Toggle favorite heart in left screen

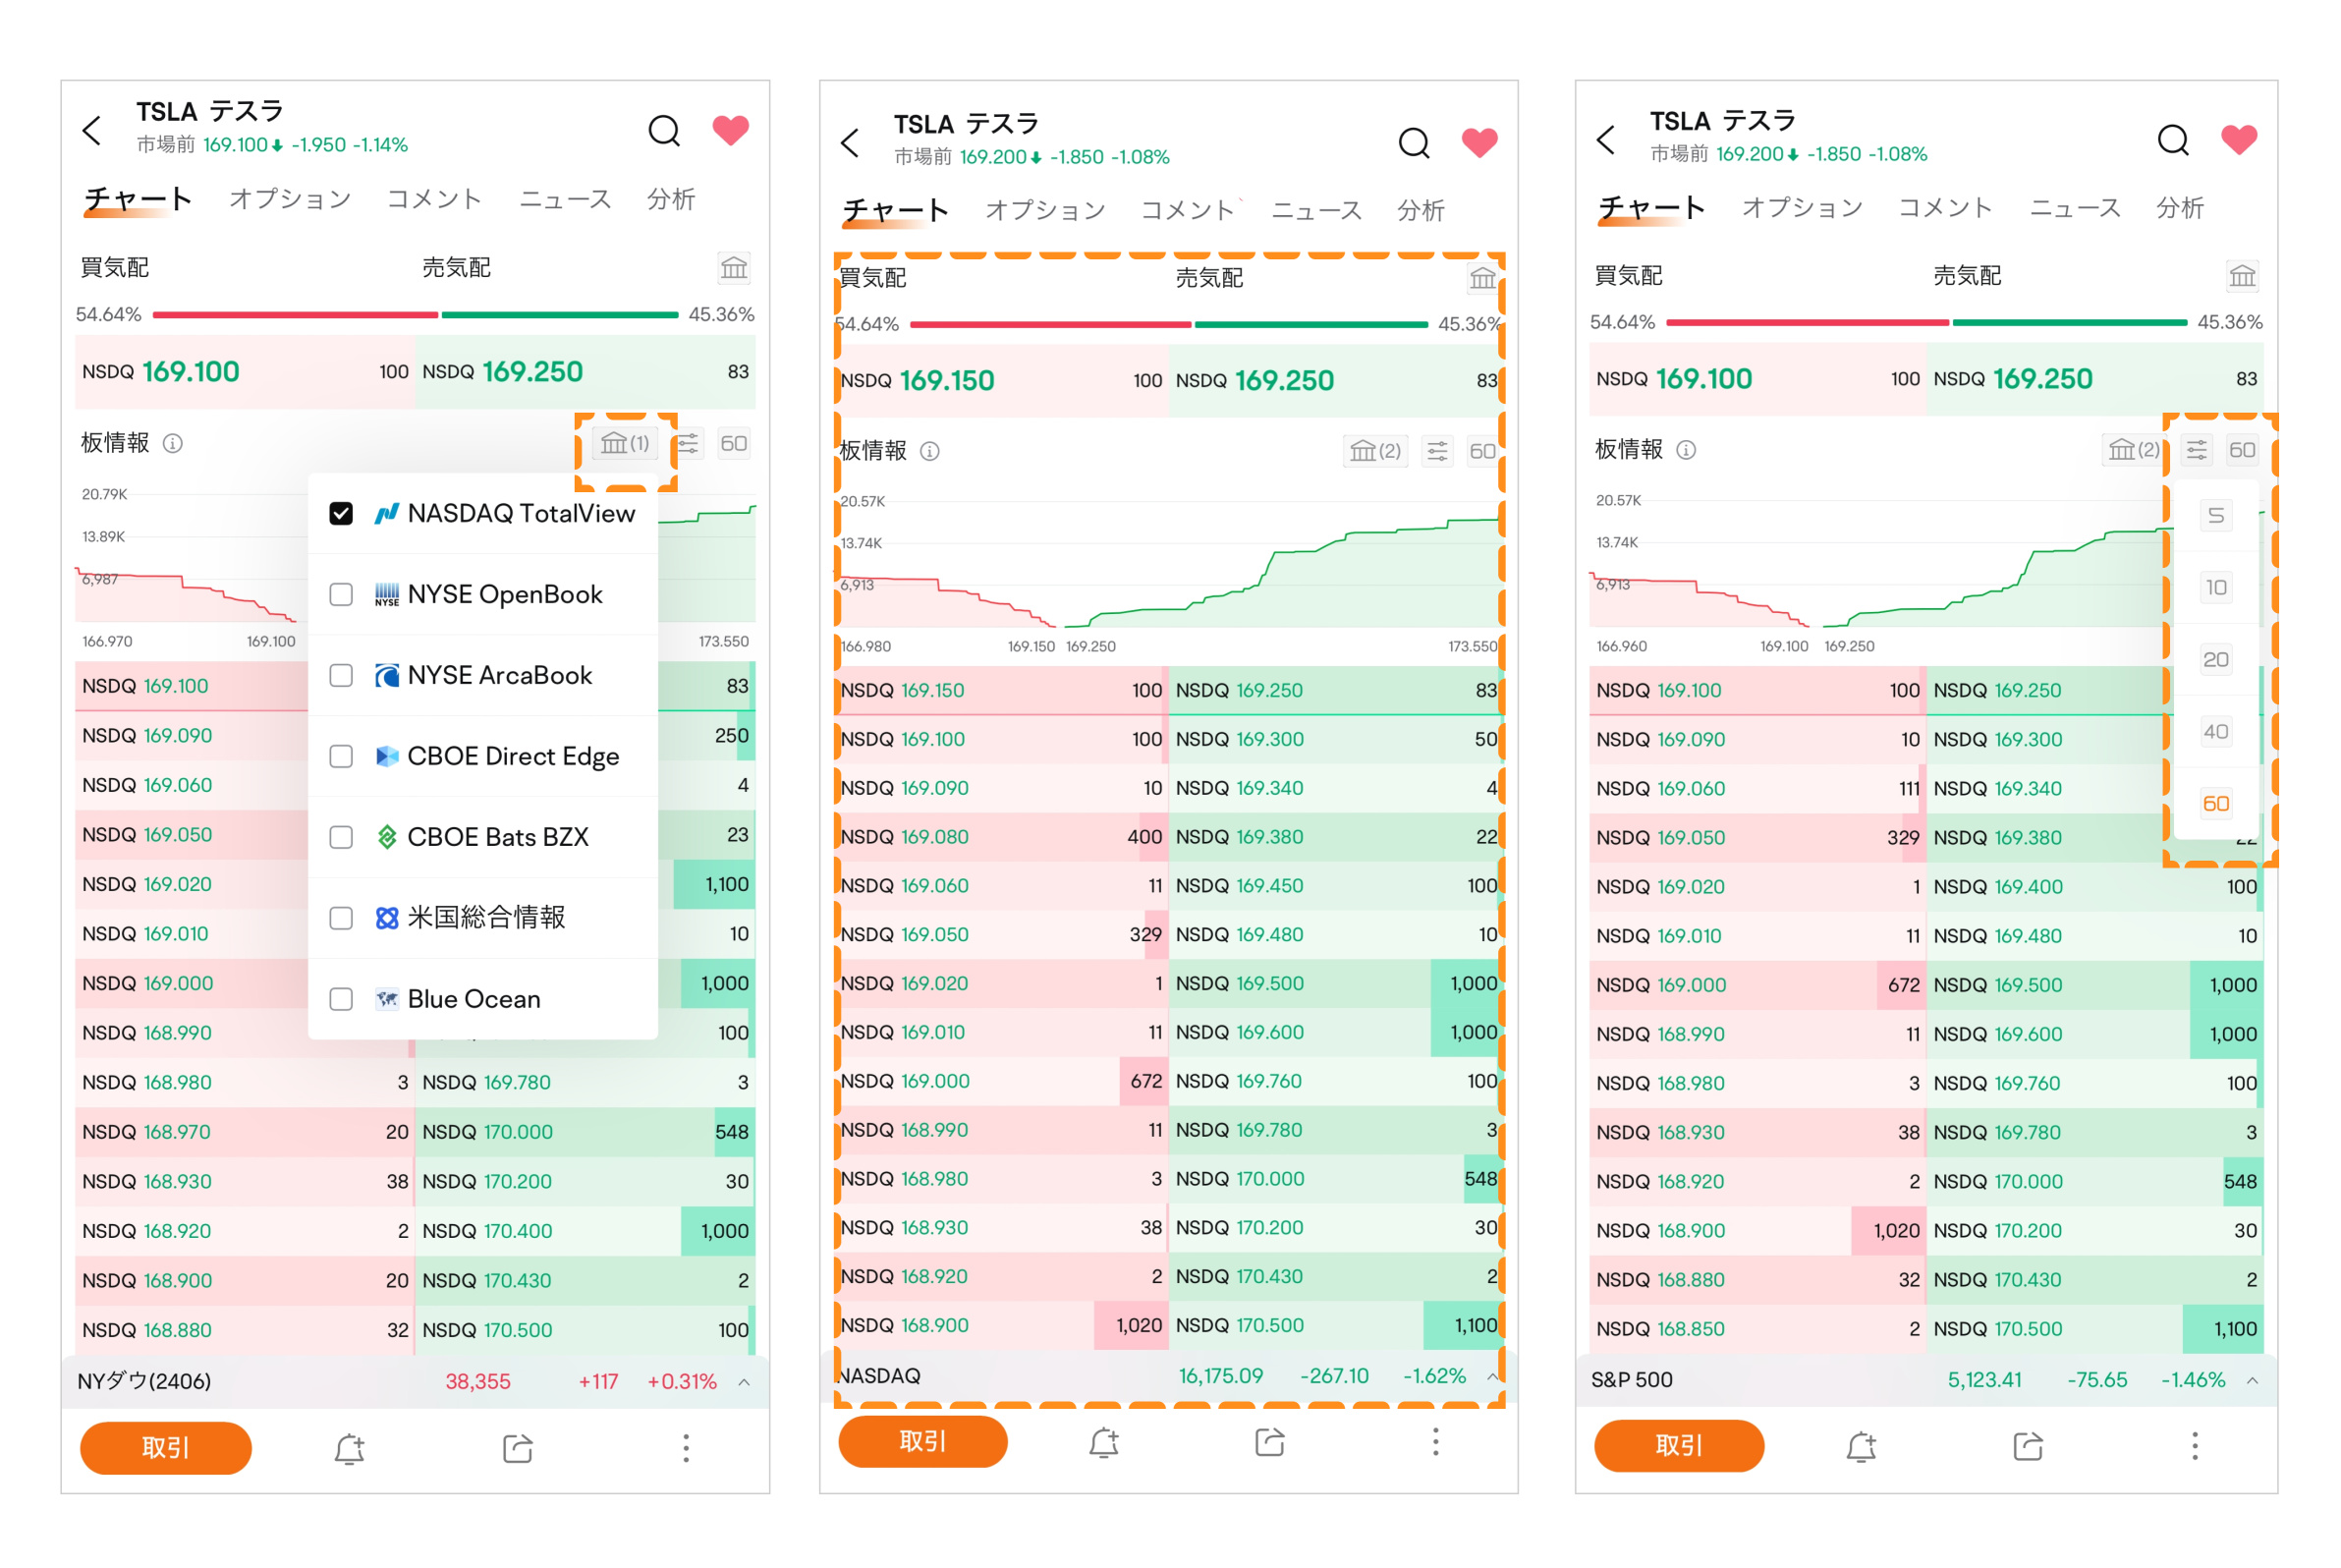[731, 130]
